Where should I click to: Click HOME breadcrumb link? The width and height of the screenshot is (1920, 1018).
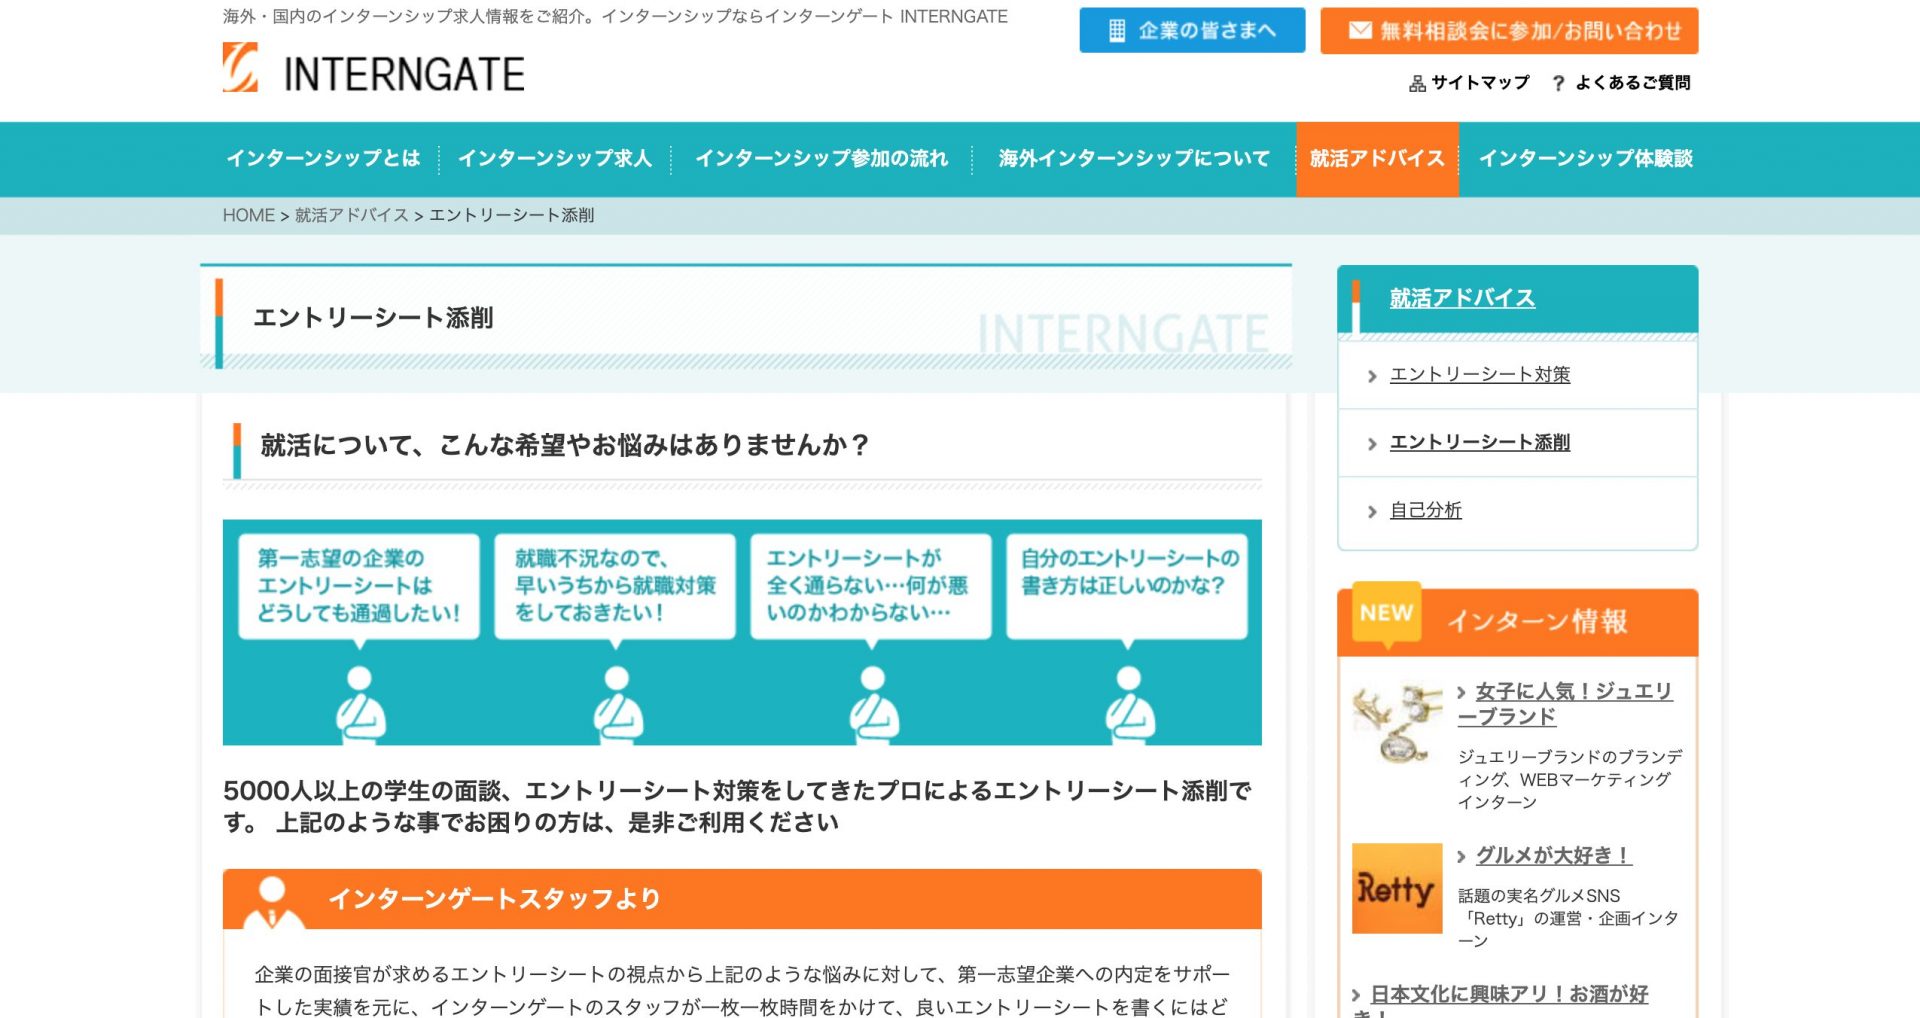(248, 216)
